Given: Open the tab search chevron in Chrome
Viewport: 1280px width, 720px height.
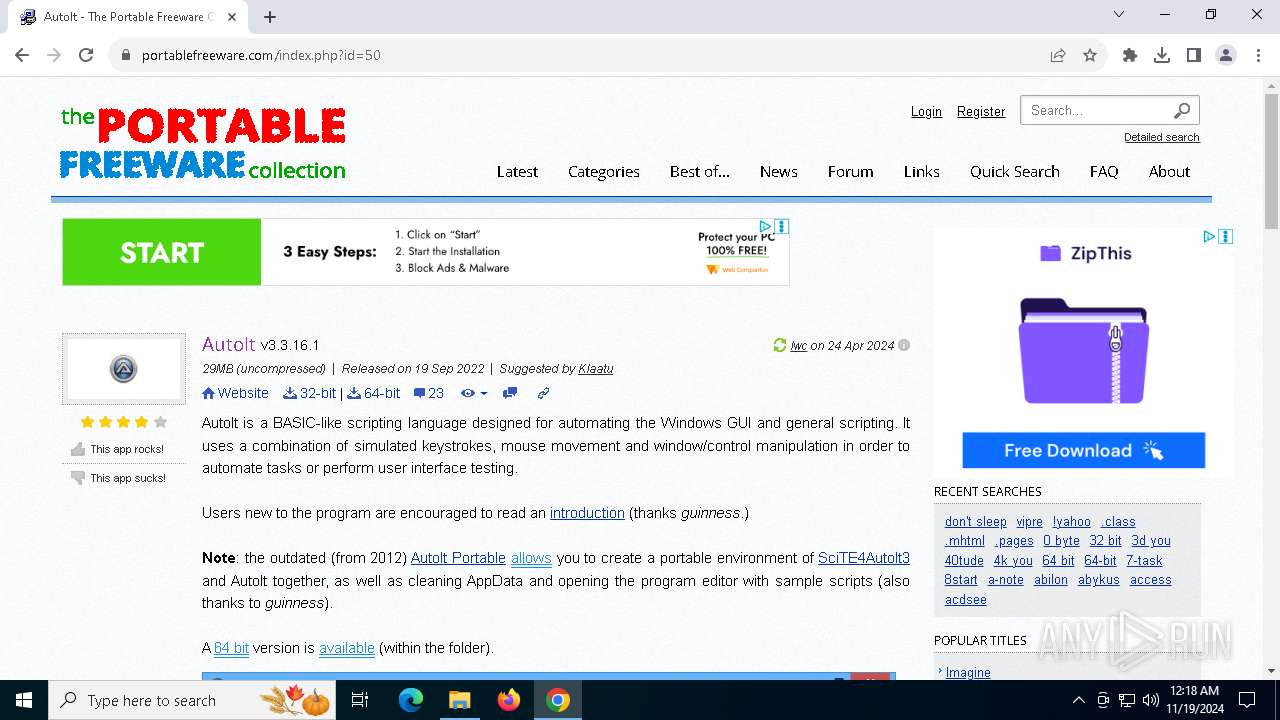Looking at the screenshot, I should [x=1119, y=14].
